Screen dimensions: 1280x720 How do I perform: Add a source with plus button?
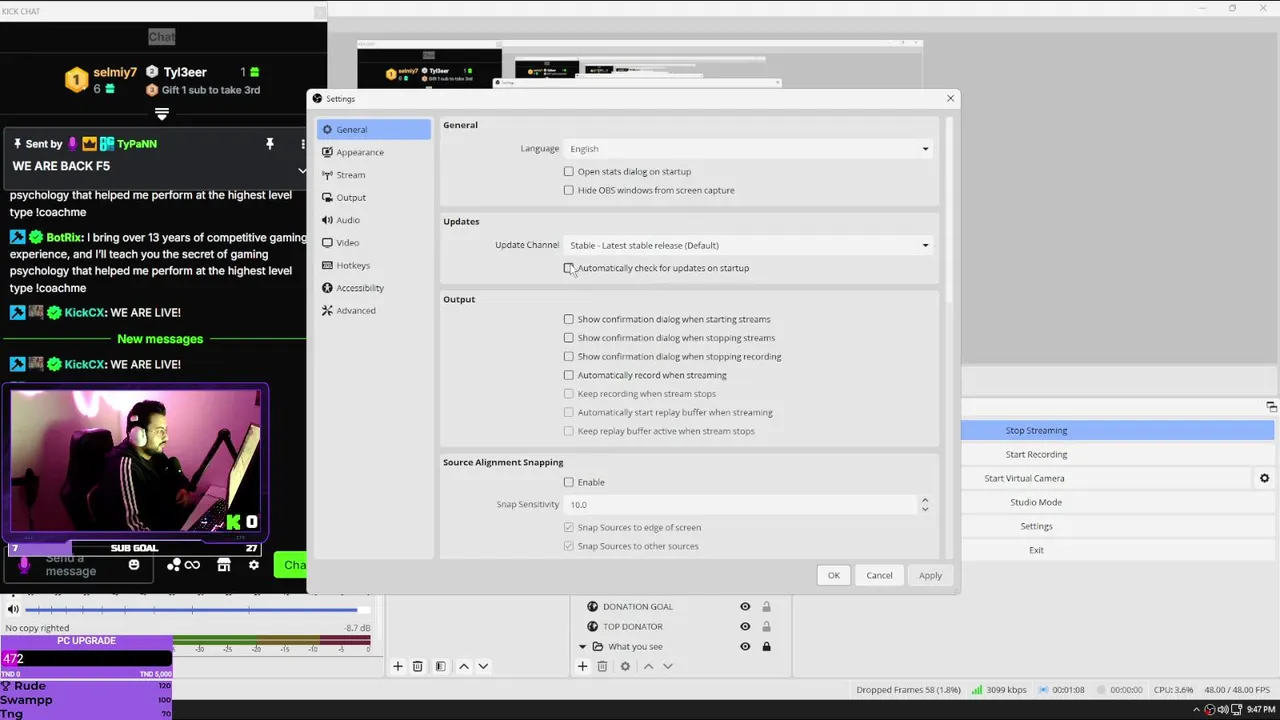pyautogui.click(x=583, y=666)
